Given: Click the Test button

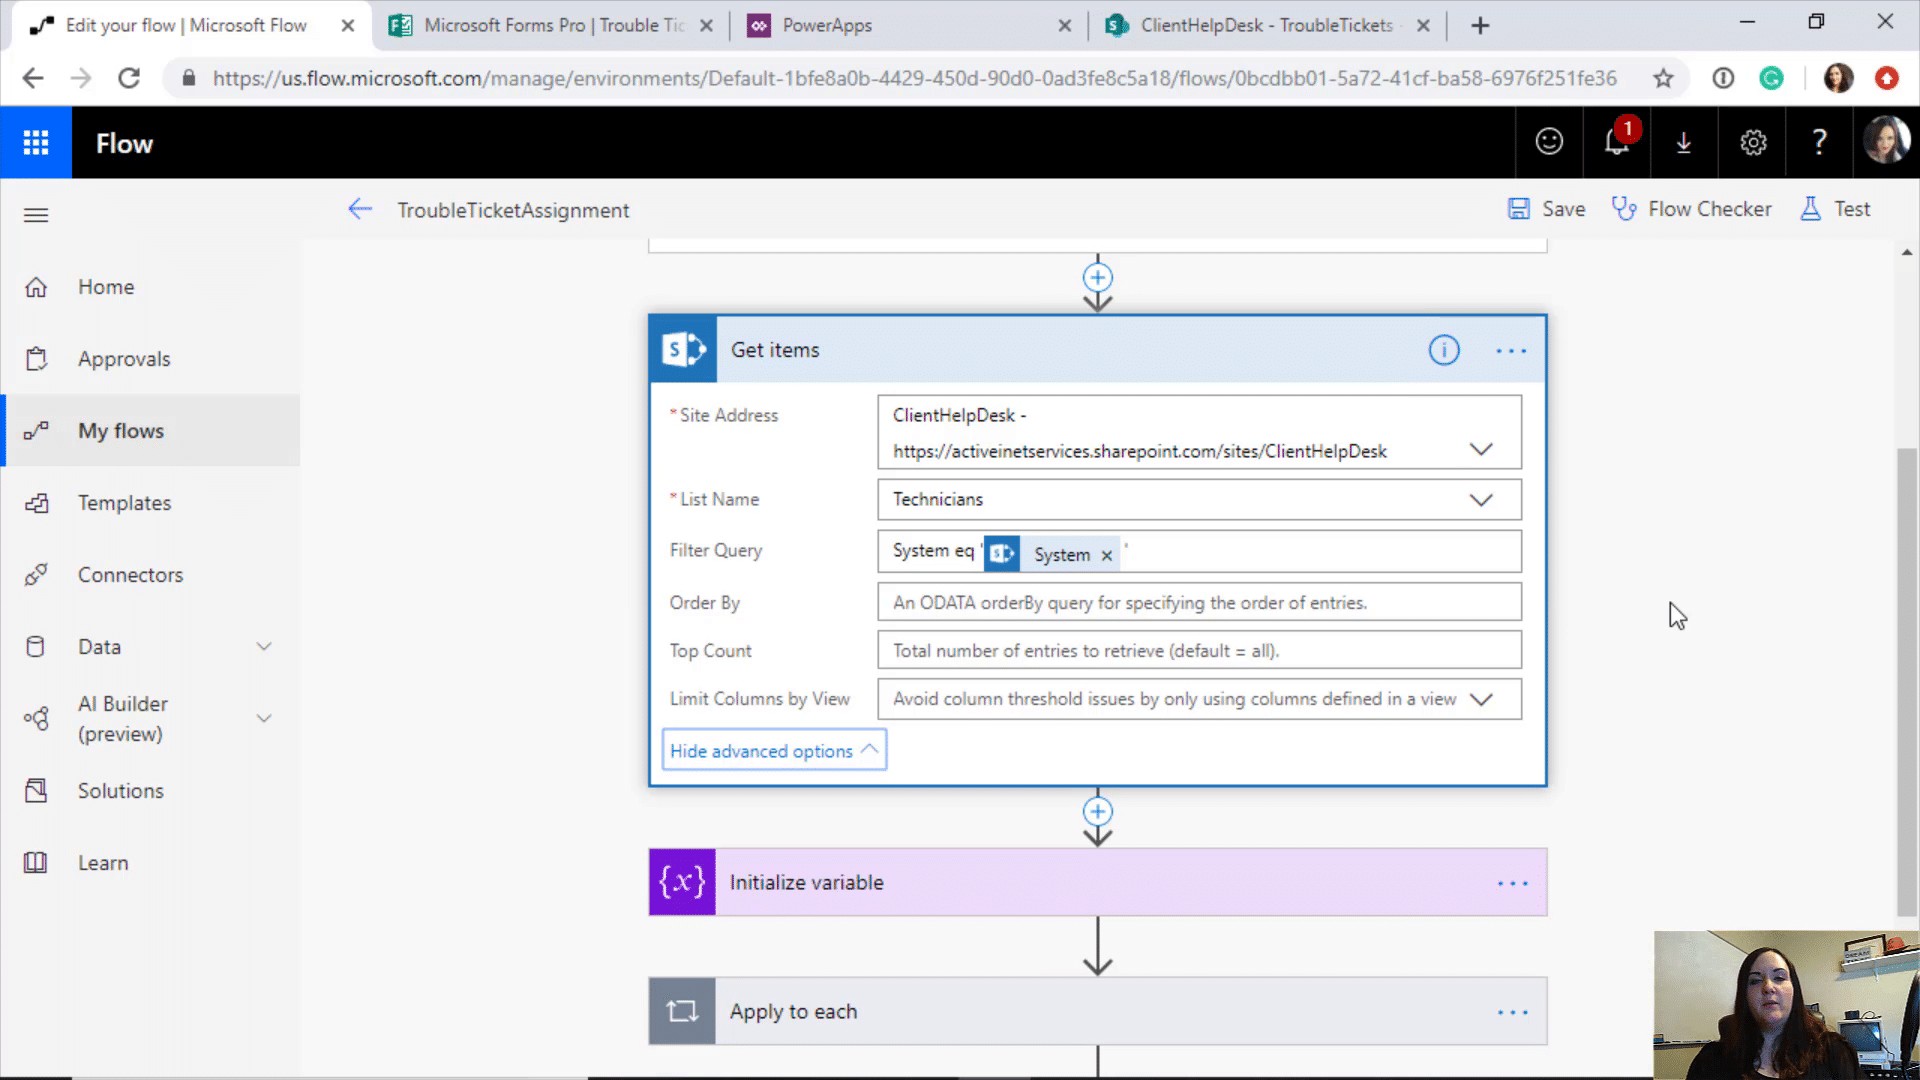Looking at the screenshot, I should pos(1835,209).
